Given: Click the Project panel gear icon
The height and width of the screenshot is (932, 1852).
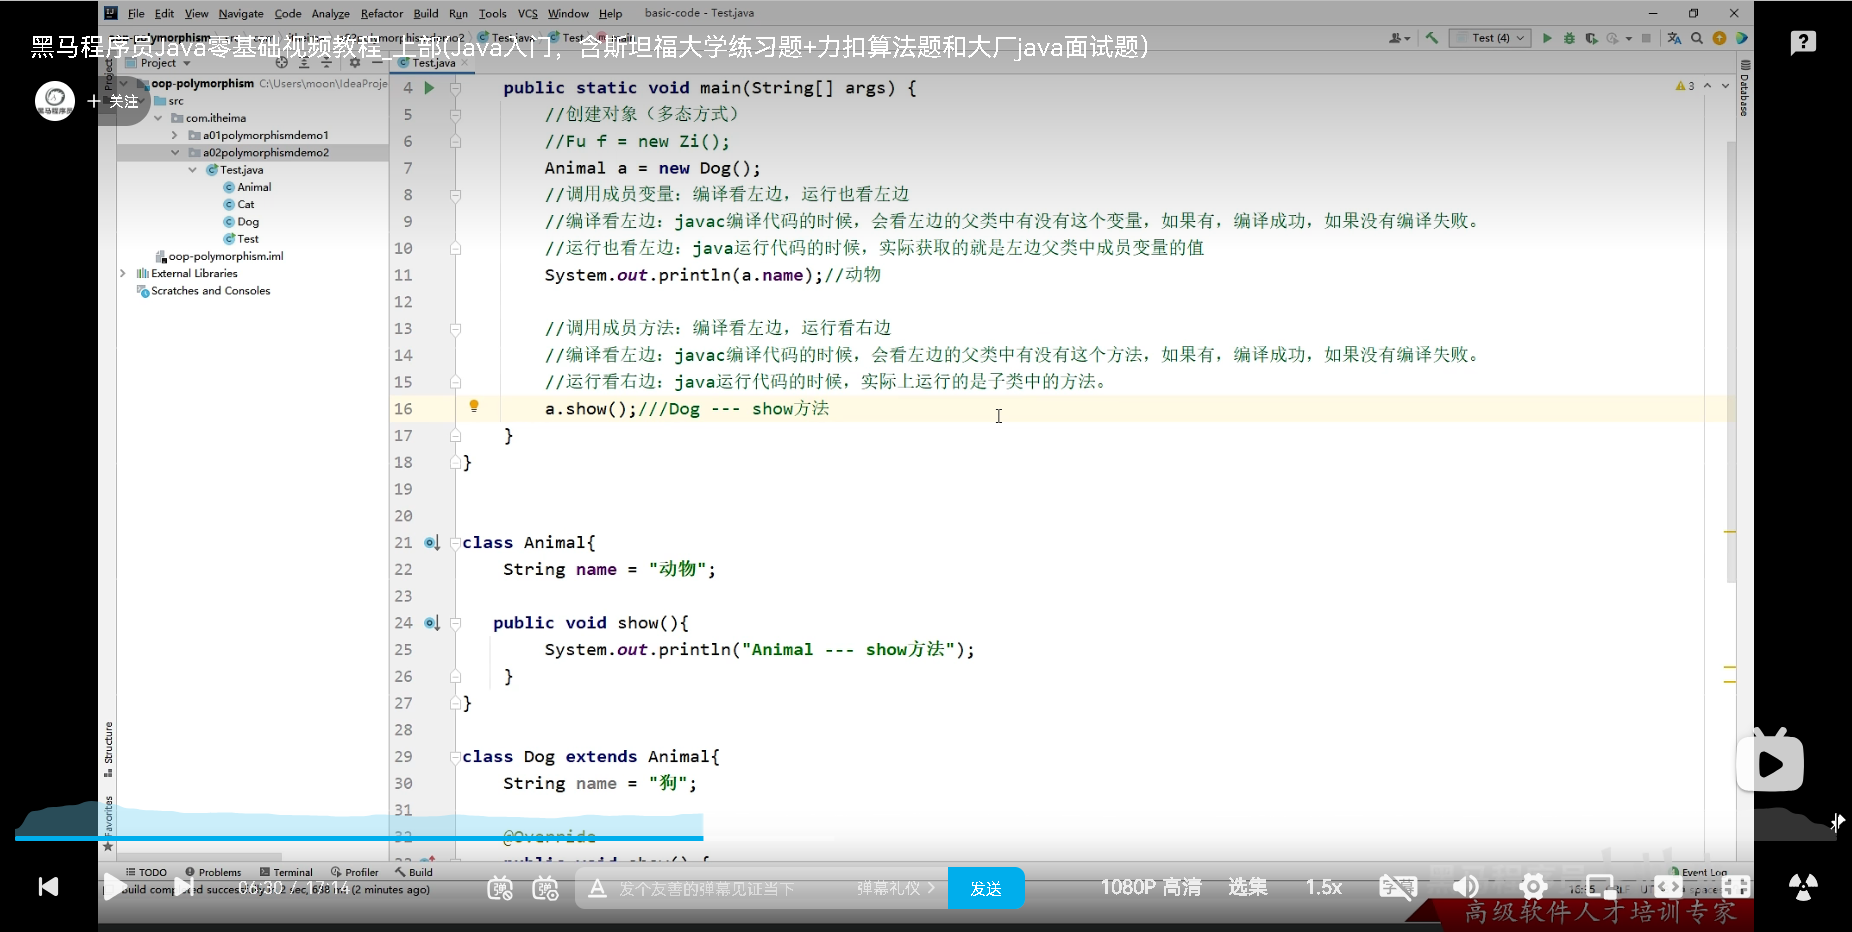Looking at the screenshot, I should point(354,63).
